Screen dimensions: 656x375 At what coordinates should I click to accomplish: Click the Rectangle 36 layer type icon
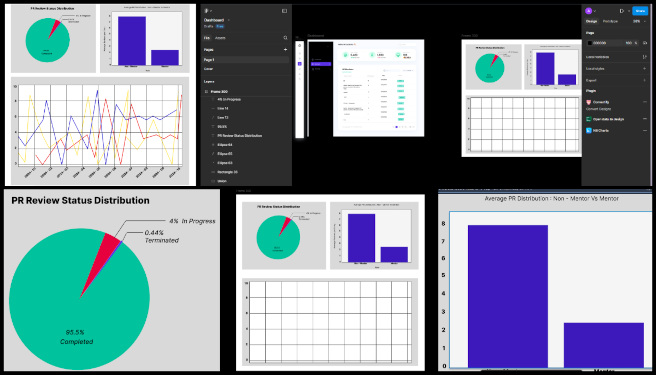pyautogui.click(x=213, y=172)
